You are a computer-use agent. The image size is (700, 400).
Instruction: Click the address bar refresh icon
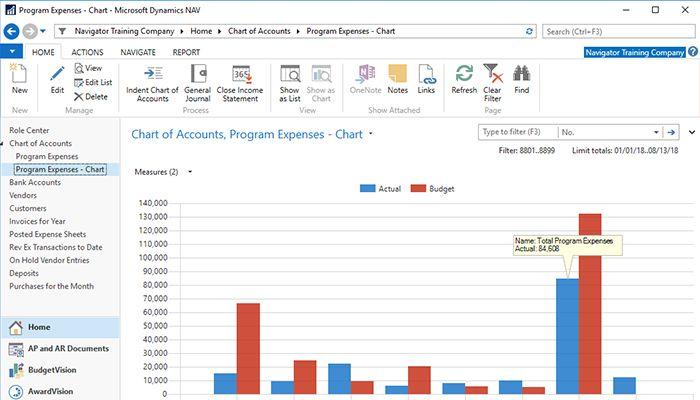(x=529, y=31)
